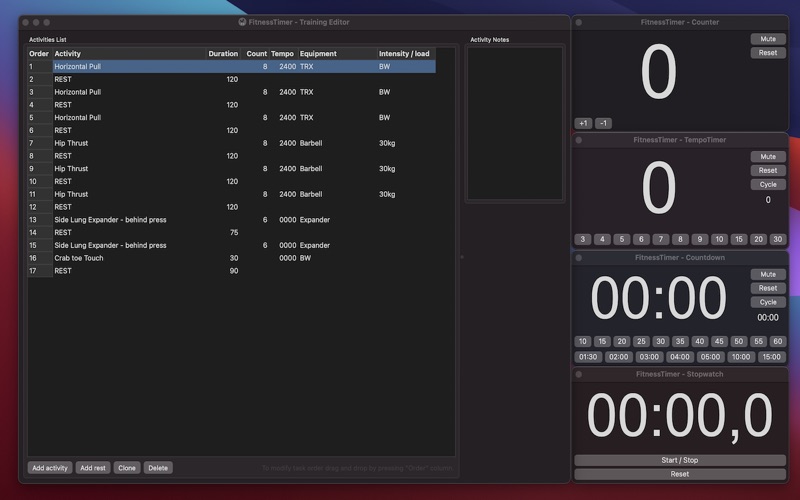Click the 30kg load cell in row 9
This screenshot has height=500, width=800.
pyautogui.click(x=406, y=168)
